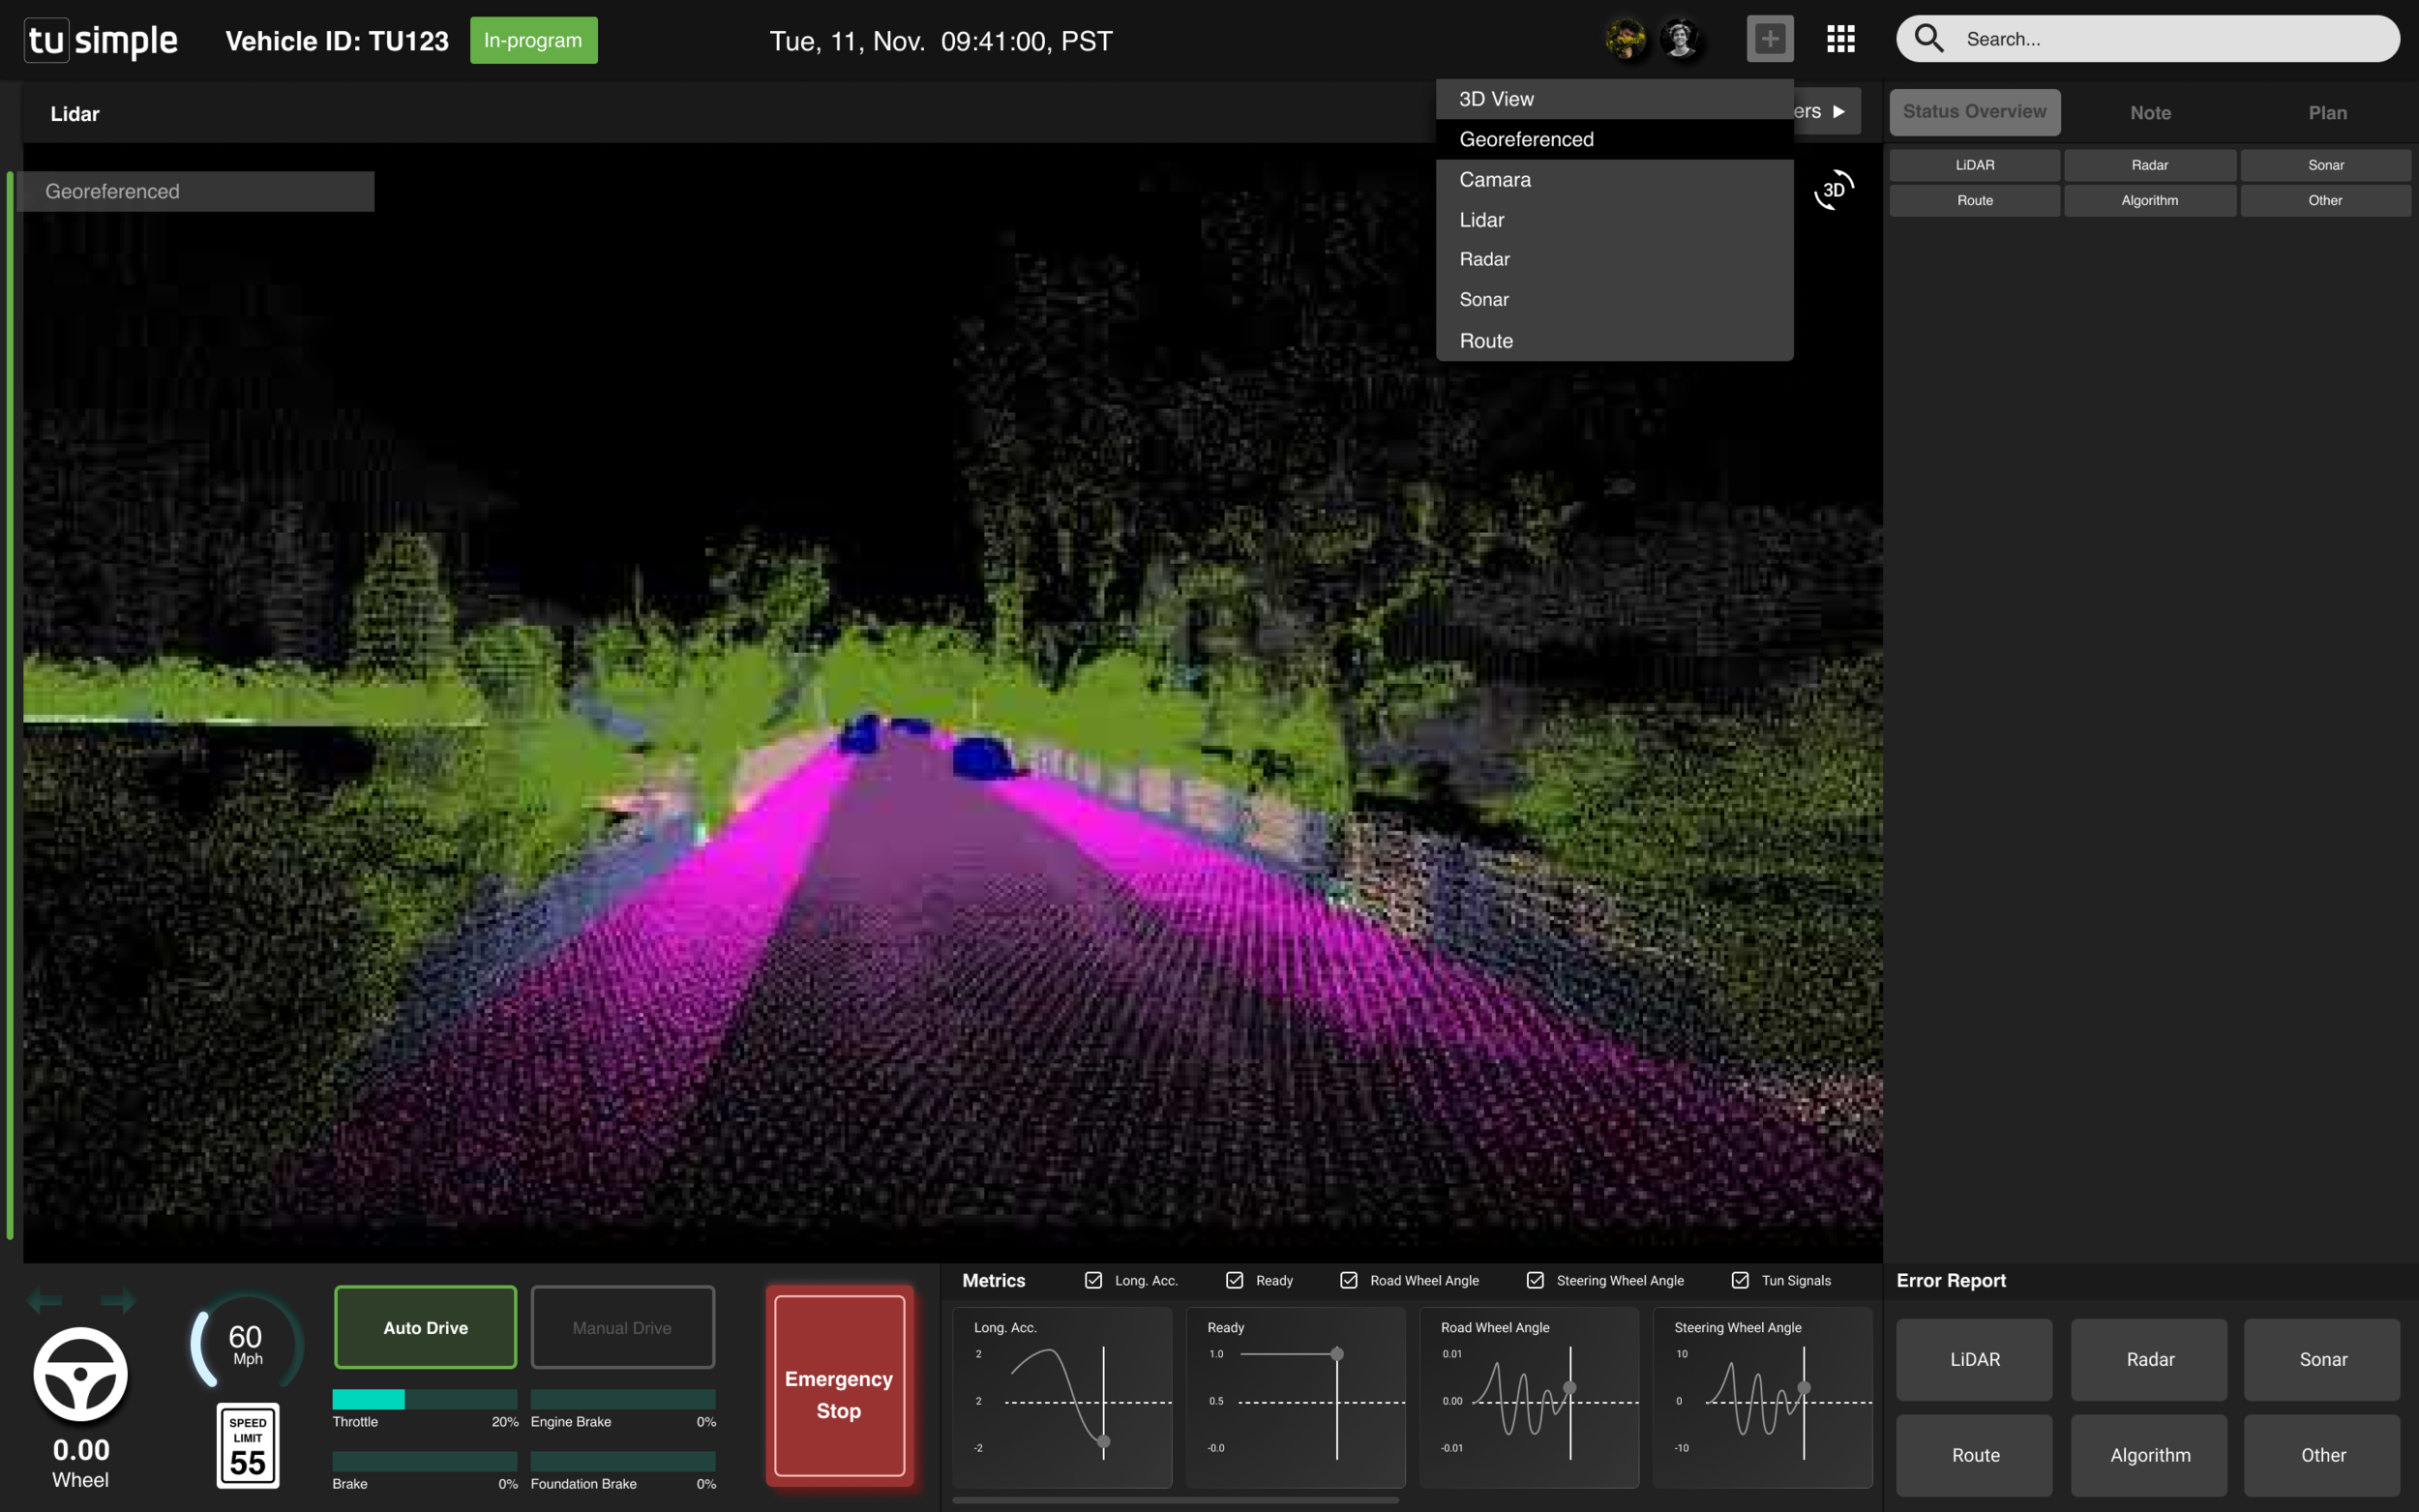Click the search magnifier icon
The height and width of the screenshot is (1512, 2419).
pos(1929,38)
